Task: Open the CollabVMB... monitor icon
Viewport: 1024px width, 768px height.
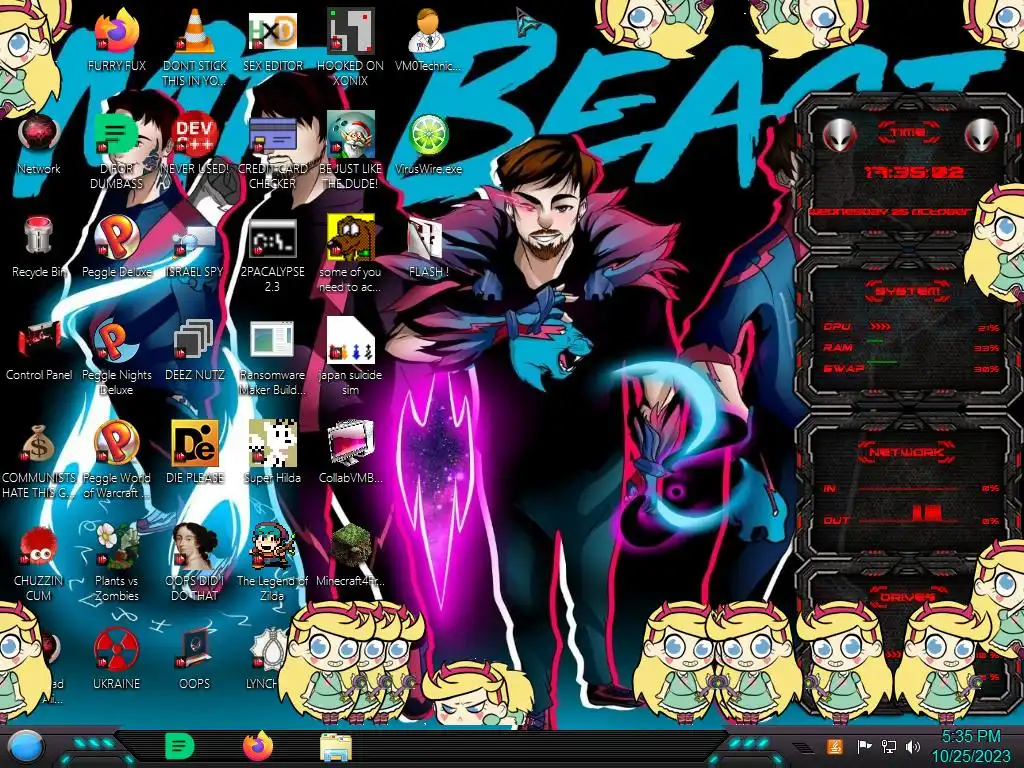Action: tap(350, 443)
